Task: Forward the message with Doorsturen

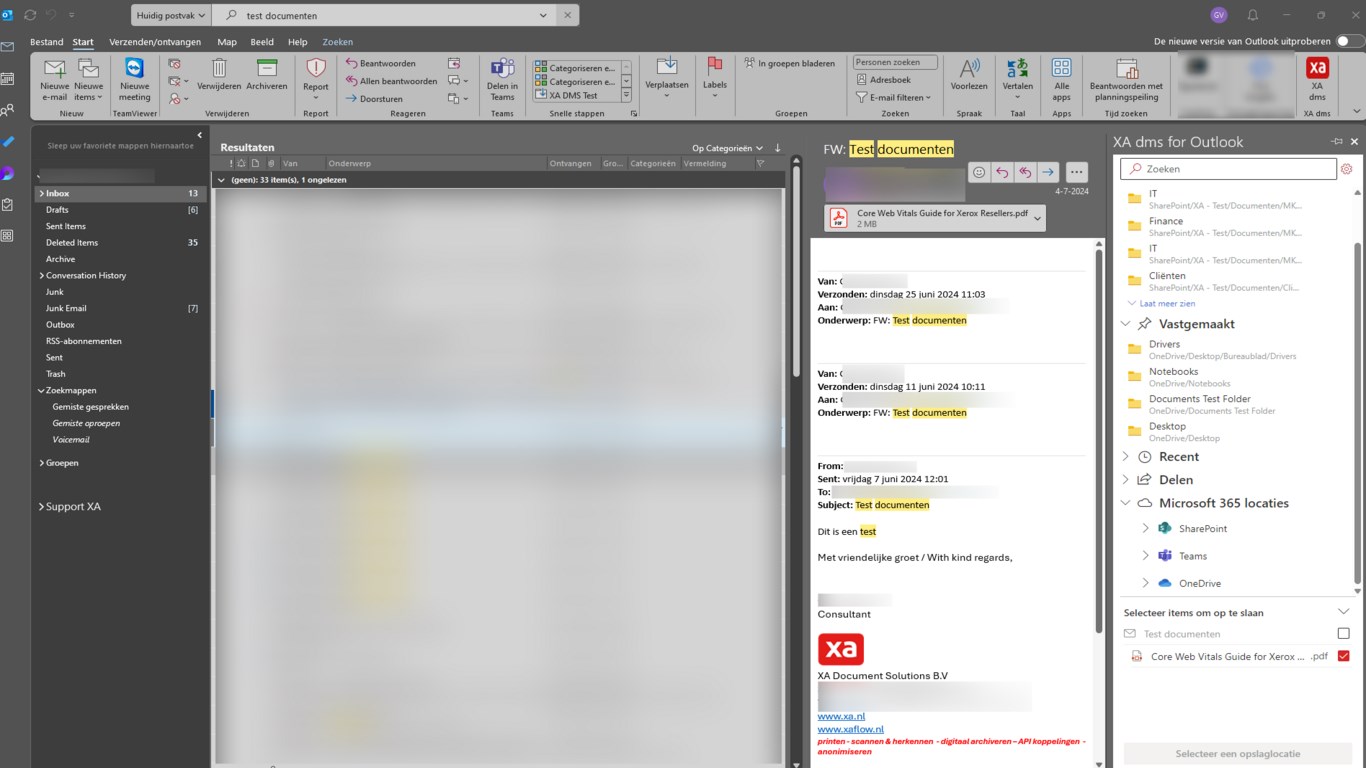Action: [374, 99]
